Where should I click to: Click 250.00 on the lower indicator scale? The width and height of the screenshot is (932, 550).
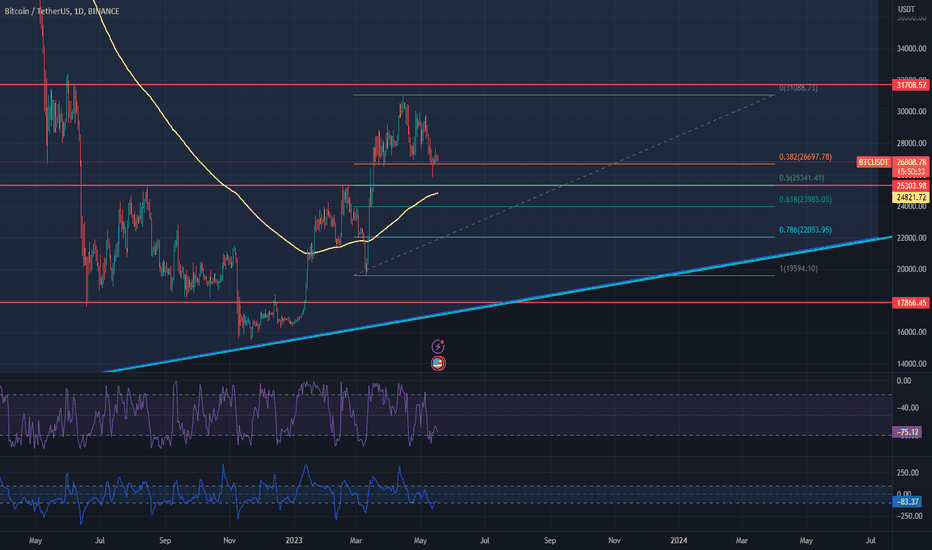[x=907, y=473]
